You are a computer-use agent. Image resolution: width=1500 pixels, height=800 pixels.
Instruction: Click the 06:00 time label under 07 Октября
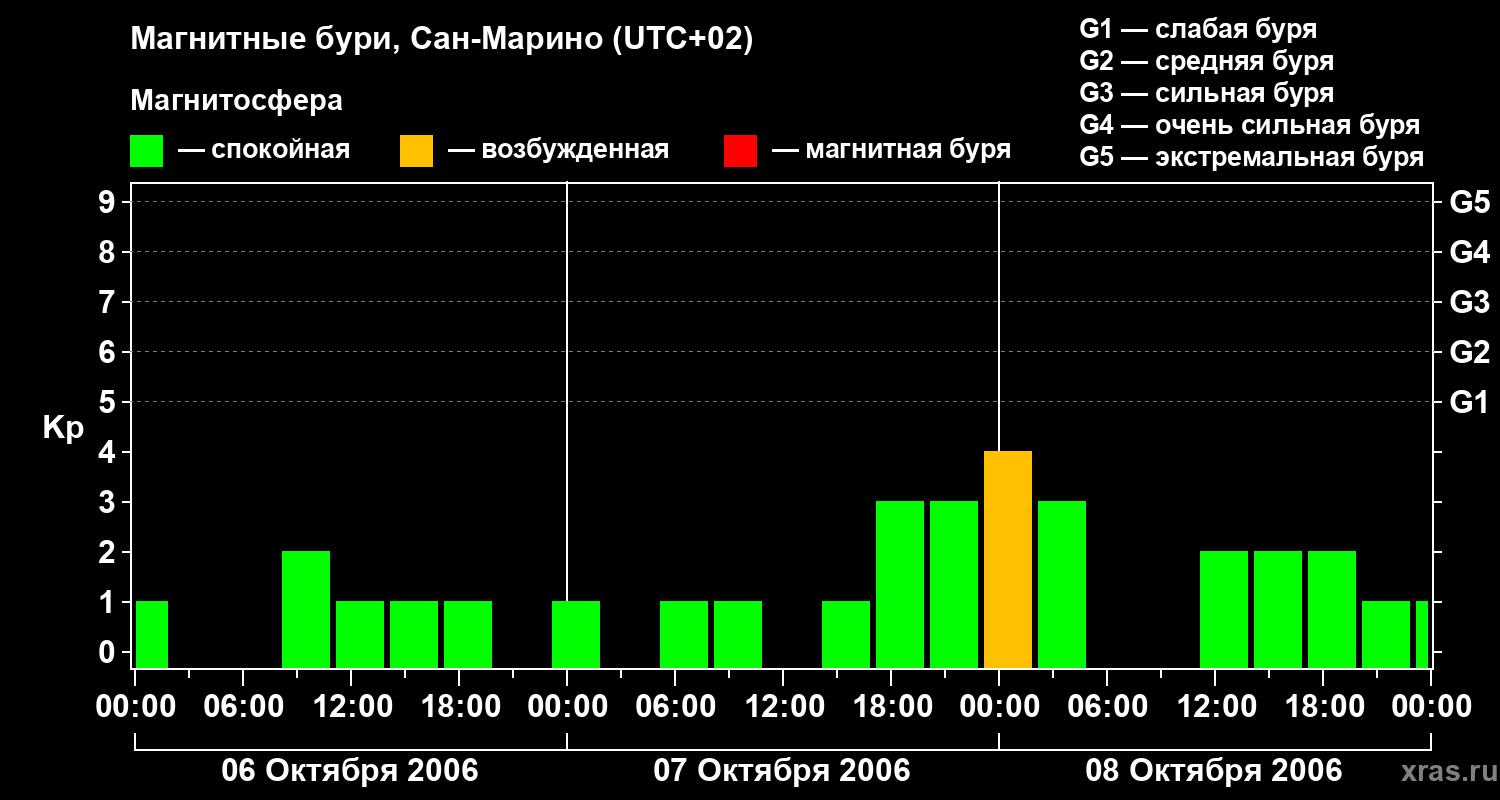click(x=675, y=706)
